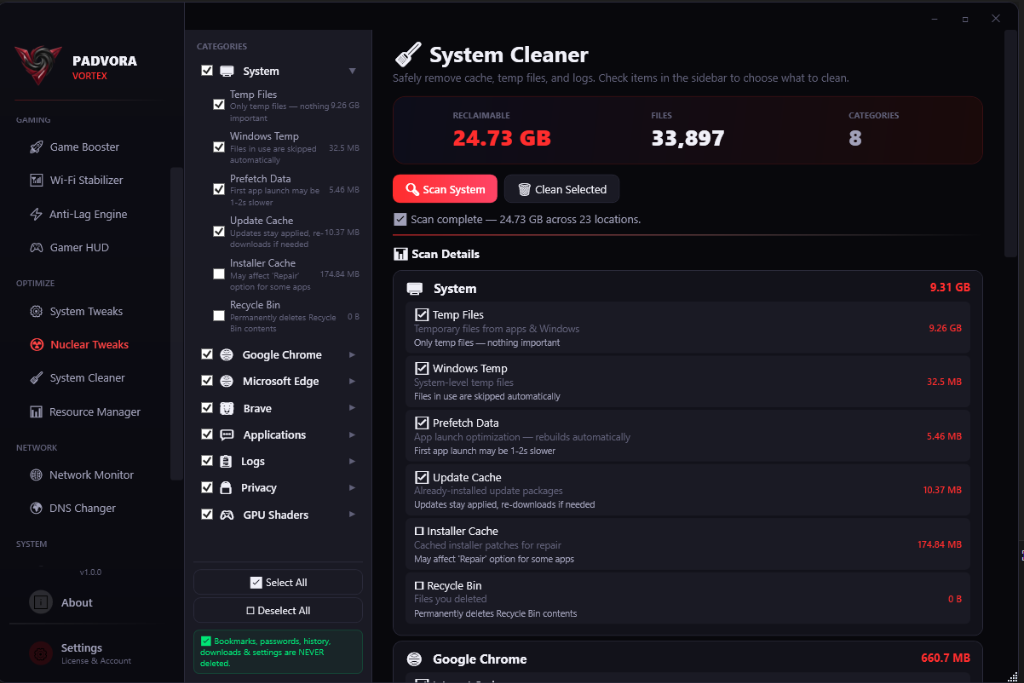Click the Gamer HUD controller icon
The height and width of the screenshot is (683, 1024).
pos(37,247)
